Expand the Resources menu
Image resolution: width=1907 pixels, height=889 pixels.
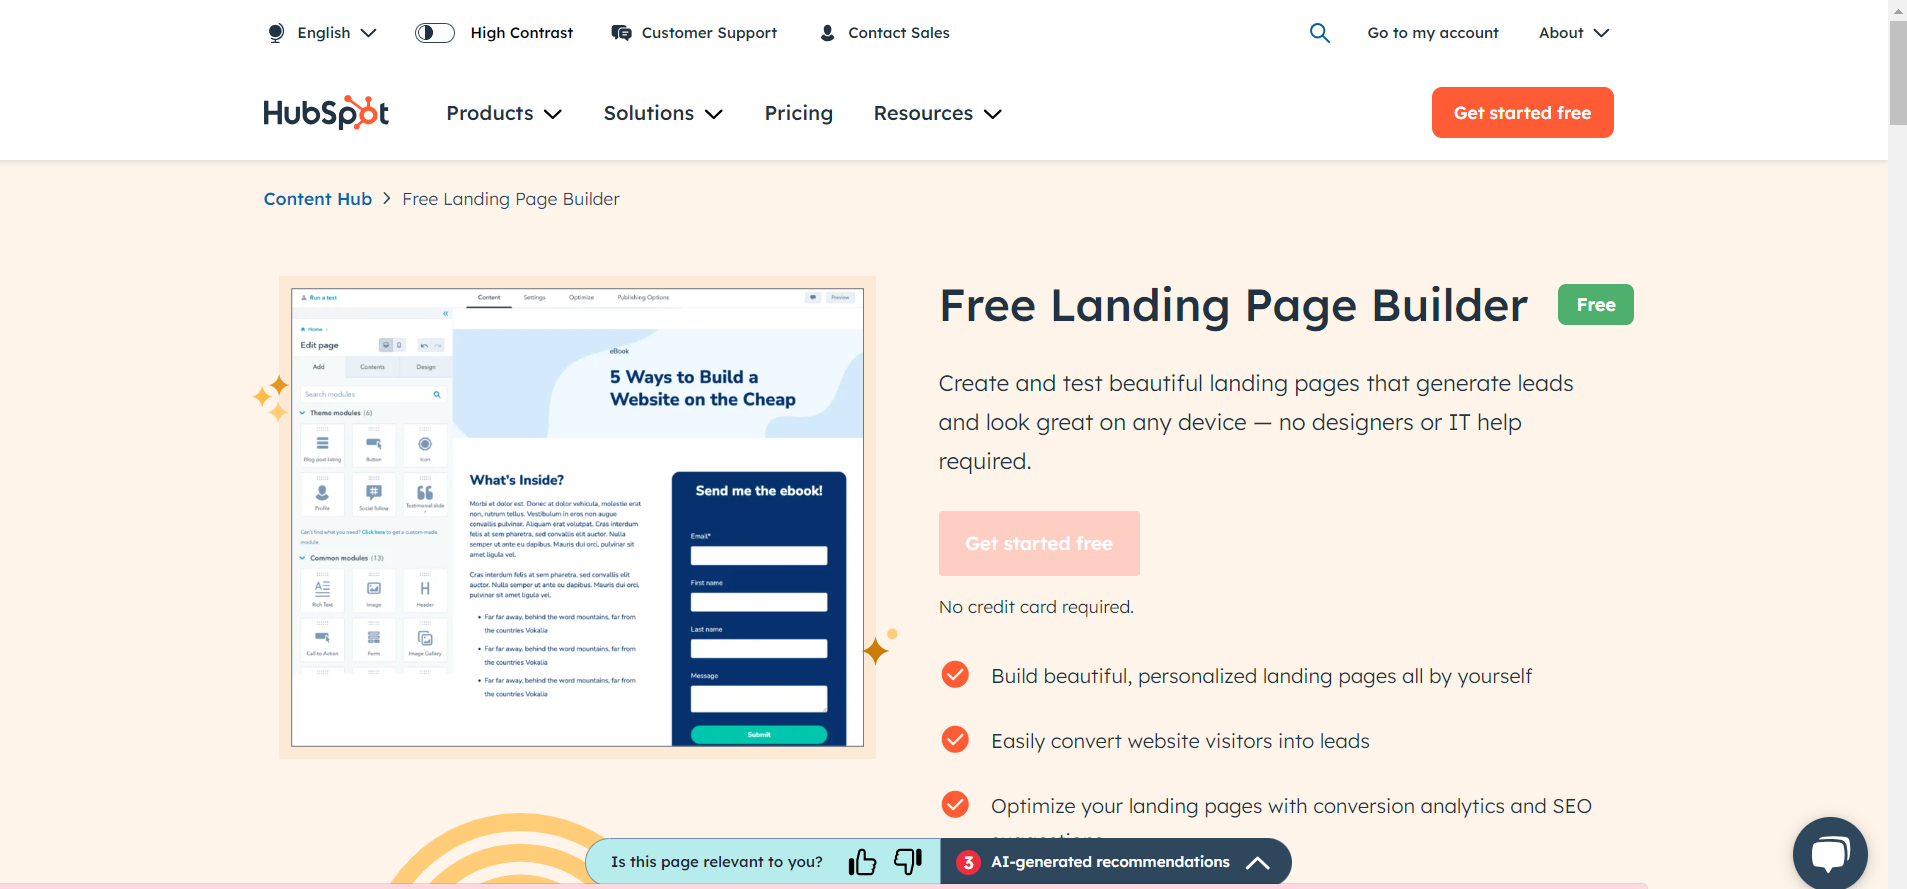[938, 113]
